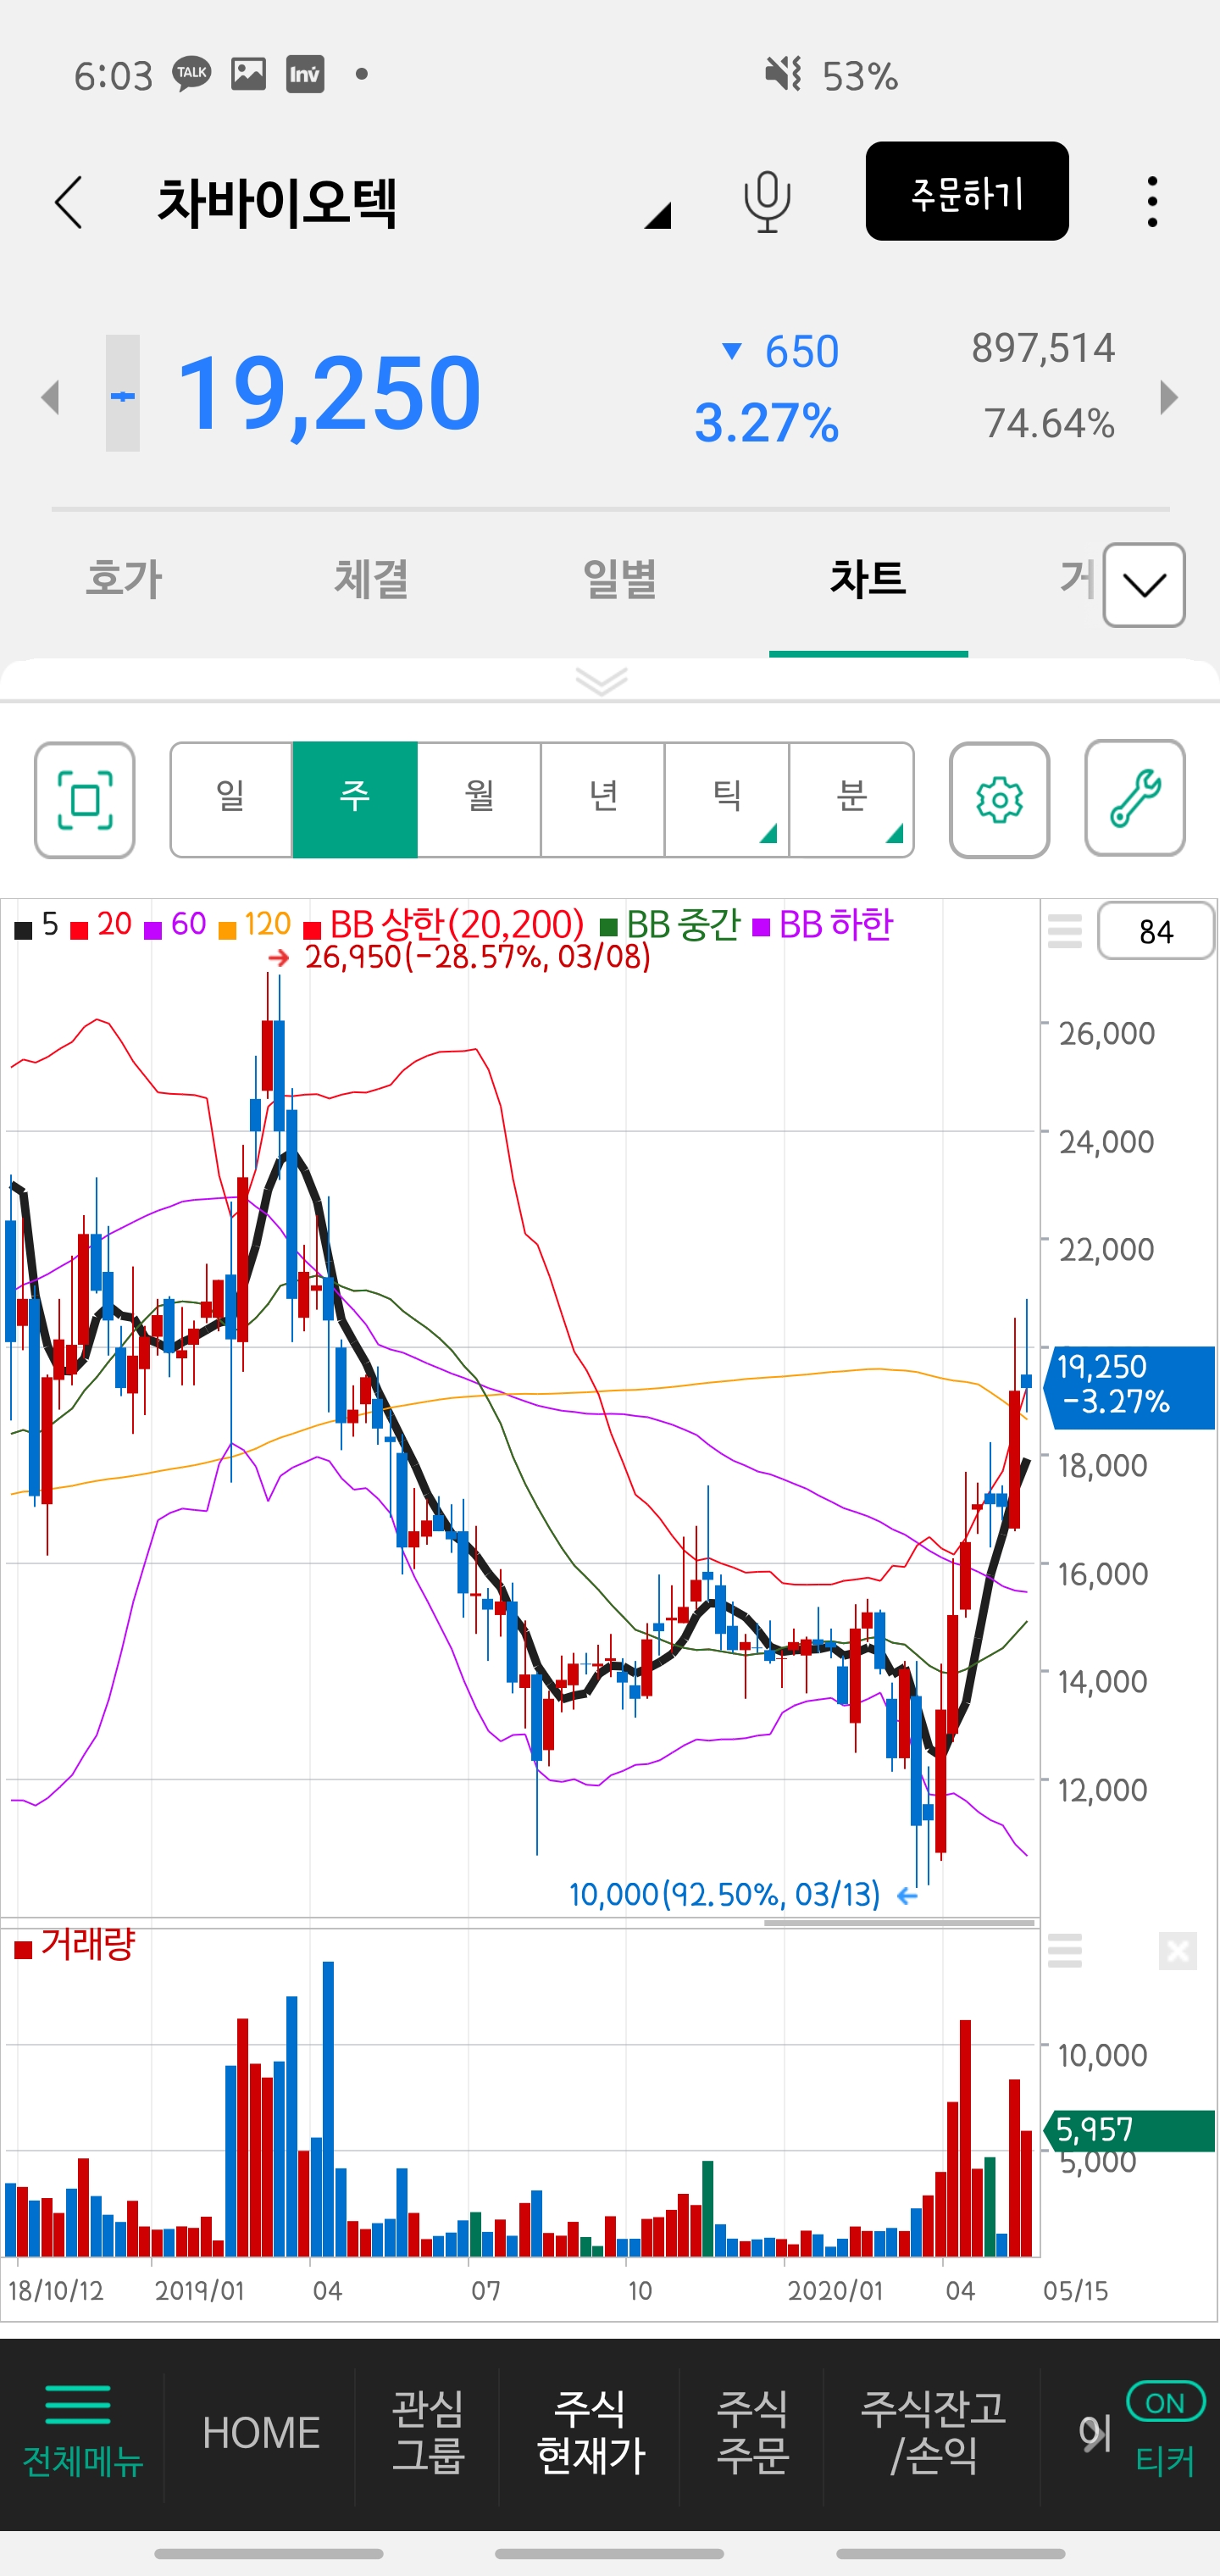Open 분 minute interval dropdown
The height and width of the screenshot is (2576, 1220).
[x=851, y=800]
